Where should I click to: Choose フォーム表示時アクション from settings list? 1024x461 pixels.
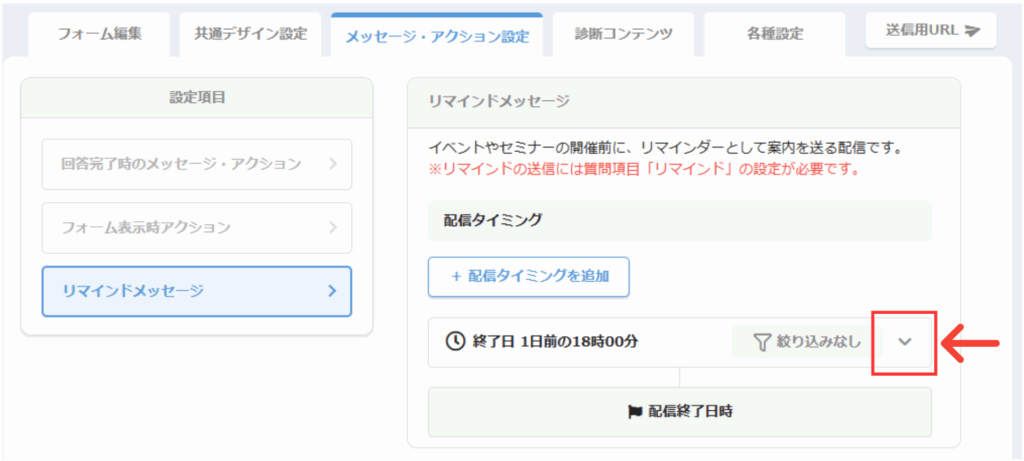click(146, 228)
